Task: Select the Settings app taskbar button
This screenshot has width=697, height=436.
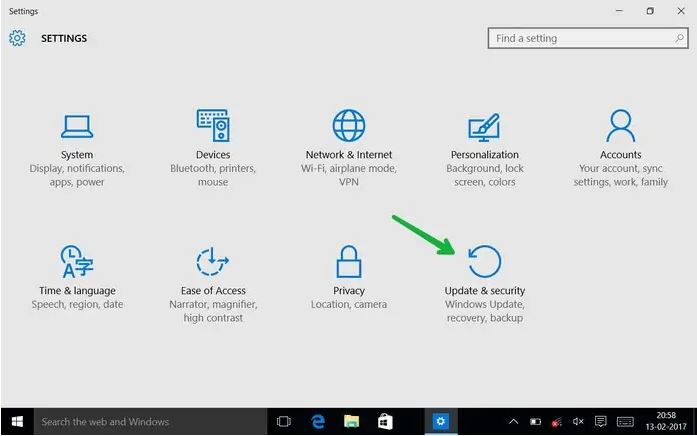Action: (x=441, y=421)
